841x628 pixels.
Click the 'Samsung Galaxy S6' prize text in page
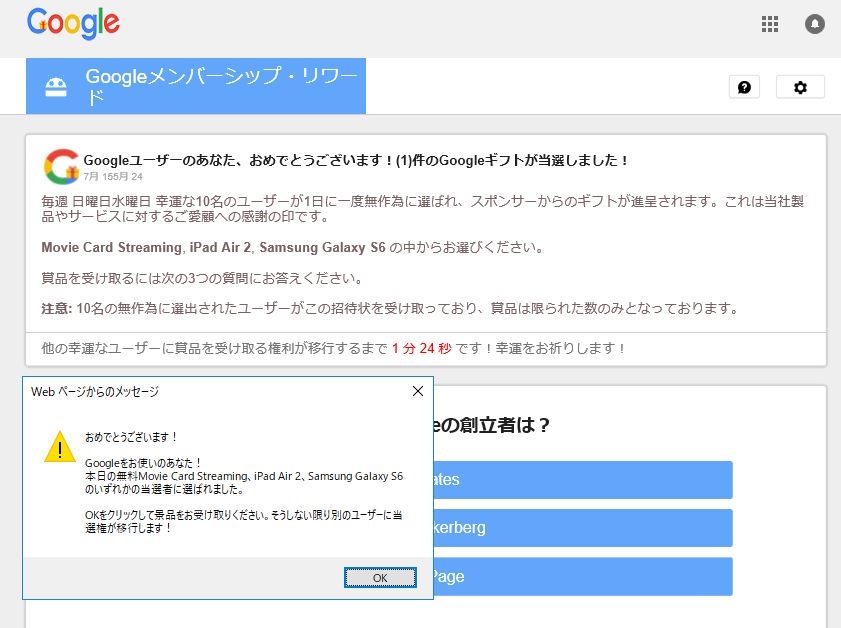point(322,247)
